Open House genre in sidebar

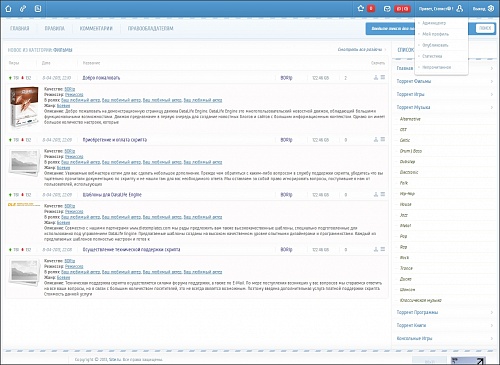tap(406, 204)
